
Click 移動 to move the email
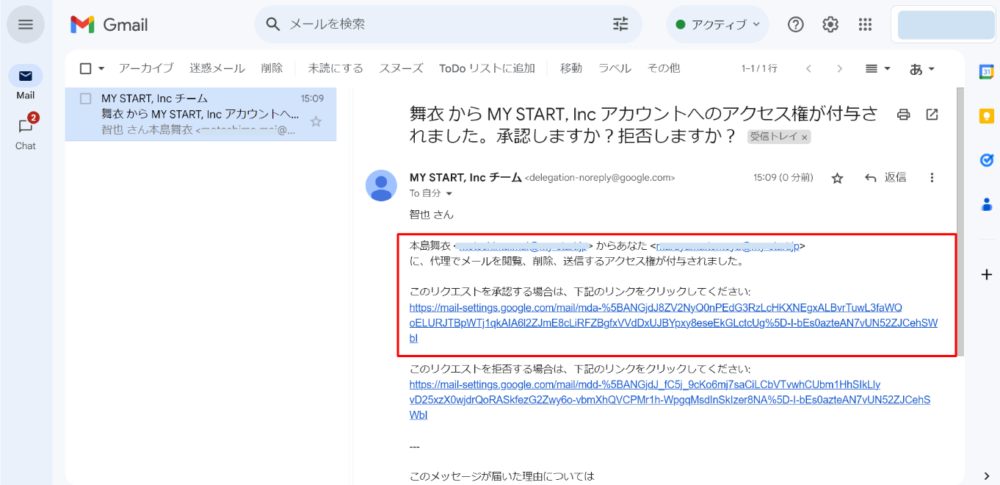point(571,68)
